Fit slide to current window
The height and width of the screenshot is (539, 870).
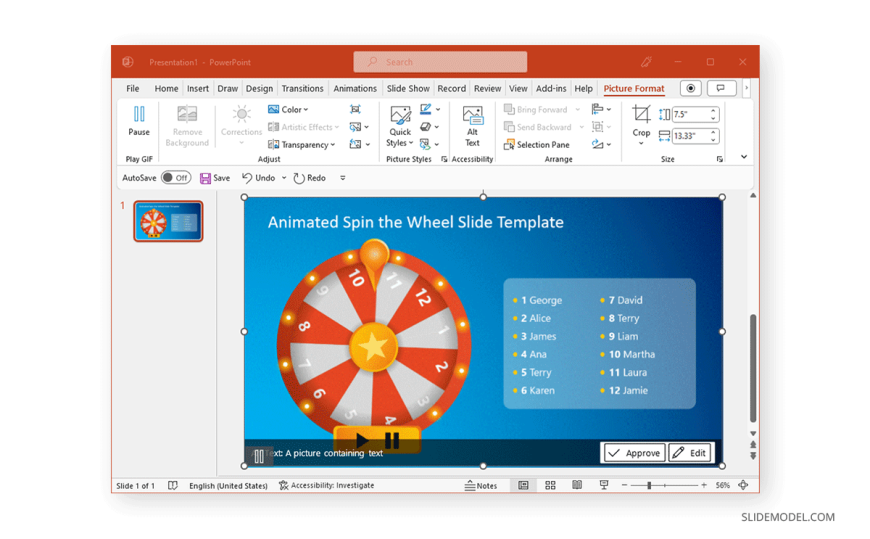click(x=743, y=485)
